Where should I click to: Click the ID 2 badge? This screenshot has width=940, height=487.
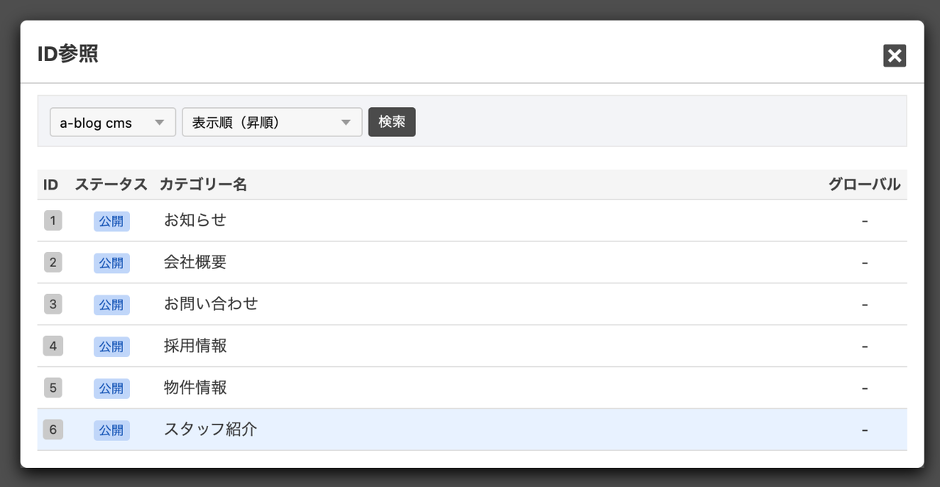click(53, 262)
